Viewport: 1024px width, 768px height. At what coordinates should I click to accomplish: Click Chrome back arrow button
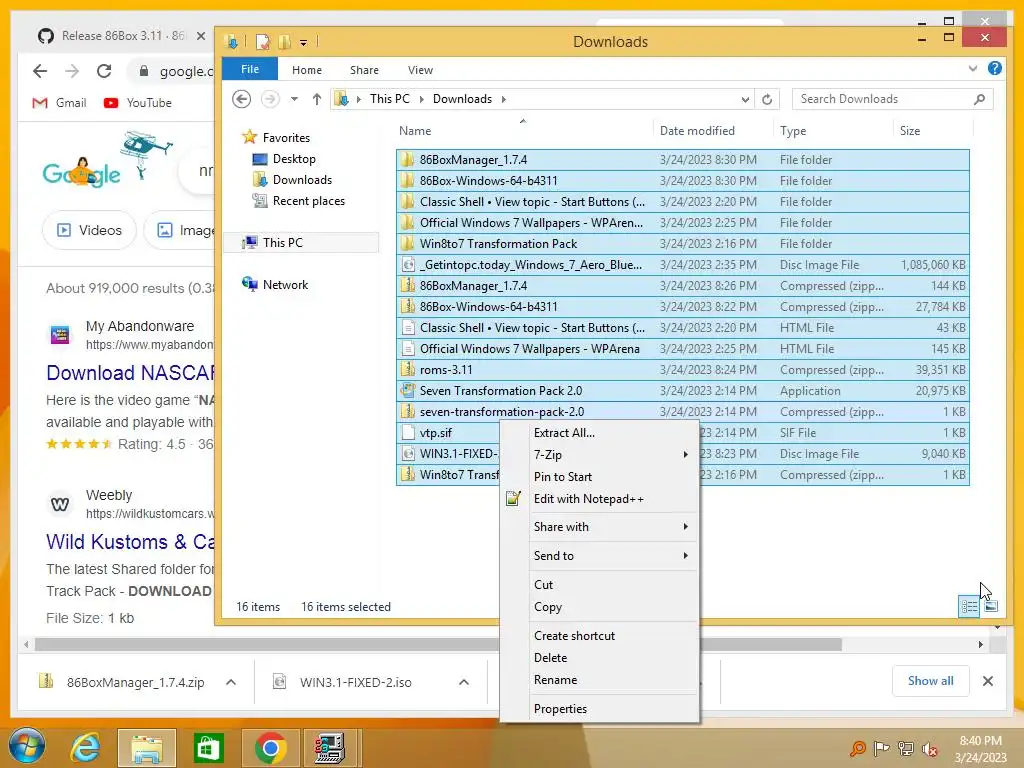point(40,71)
